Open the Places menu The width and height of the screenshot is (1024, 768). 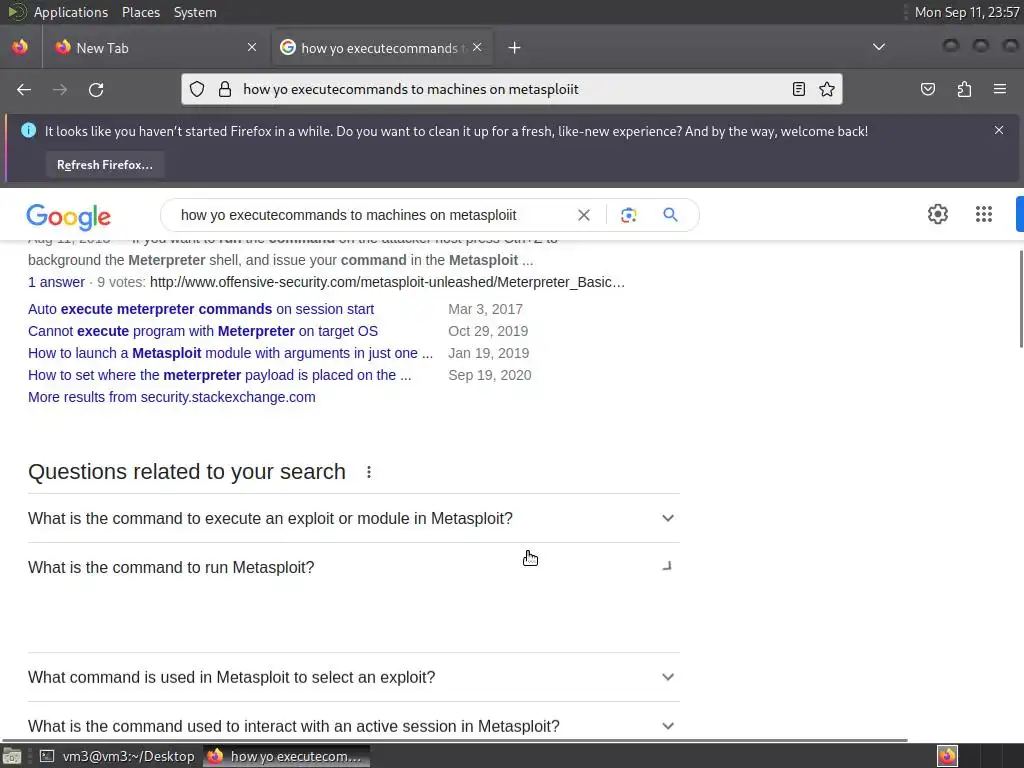pyautogui.click(x=140, y=12)
